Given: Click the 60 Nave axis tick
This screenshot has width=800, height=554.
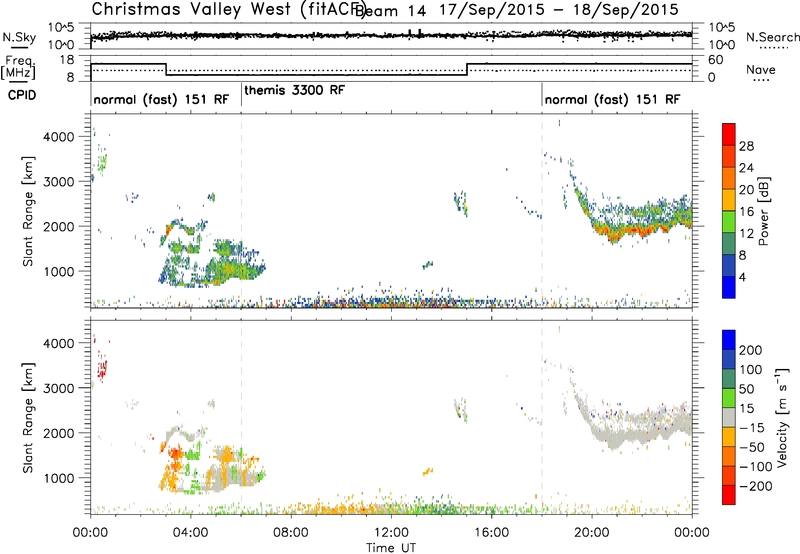Looking at the screenshot, I should pos(716,60).
